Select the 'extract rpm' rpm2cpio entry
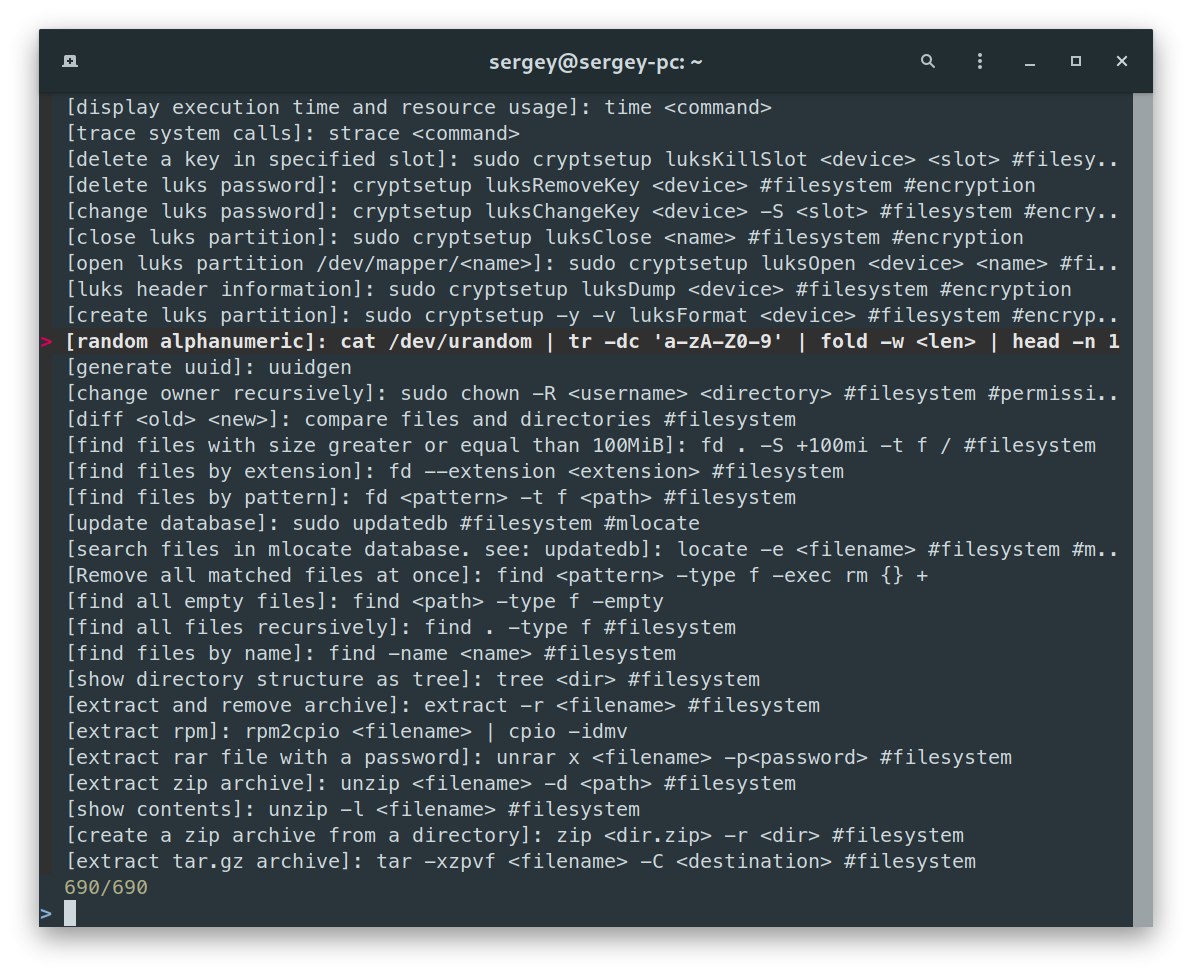This screenshot has width=1192, height=976. point(347,731)
